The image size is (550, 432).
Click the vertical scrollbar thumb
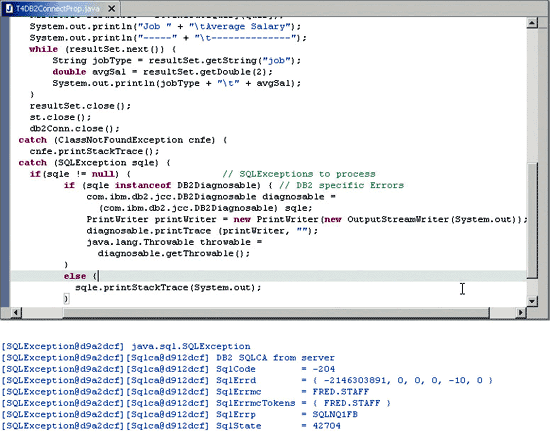pyautogui.click(x=532, y=220)
